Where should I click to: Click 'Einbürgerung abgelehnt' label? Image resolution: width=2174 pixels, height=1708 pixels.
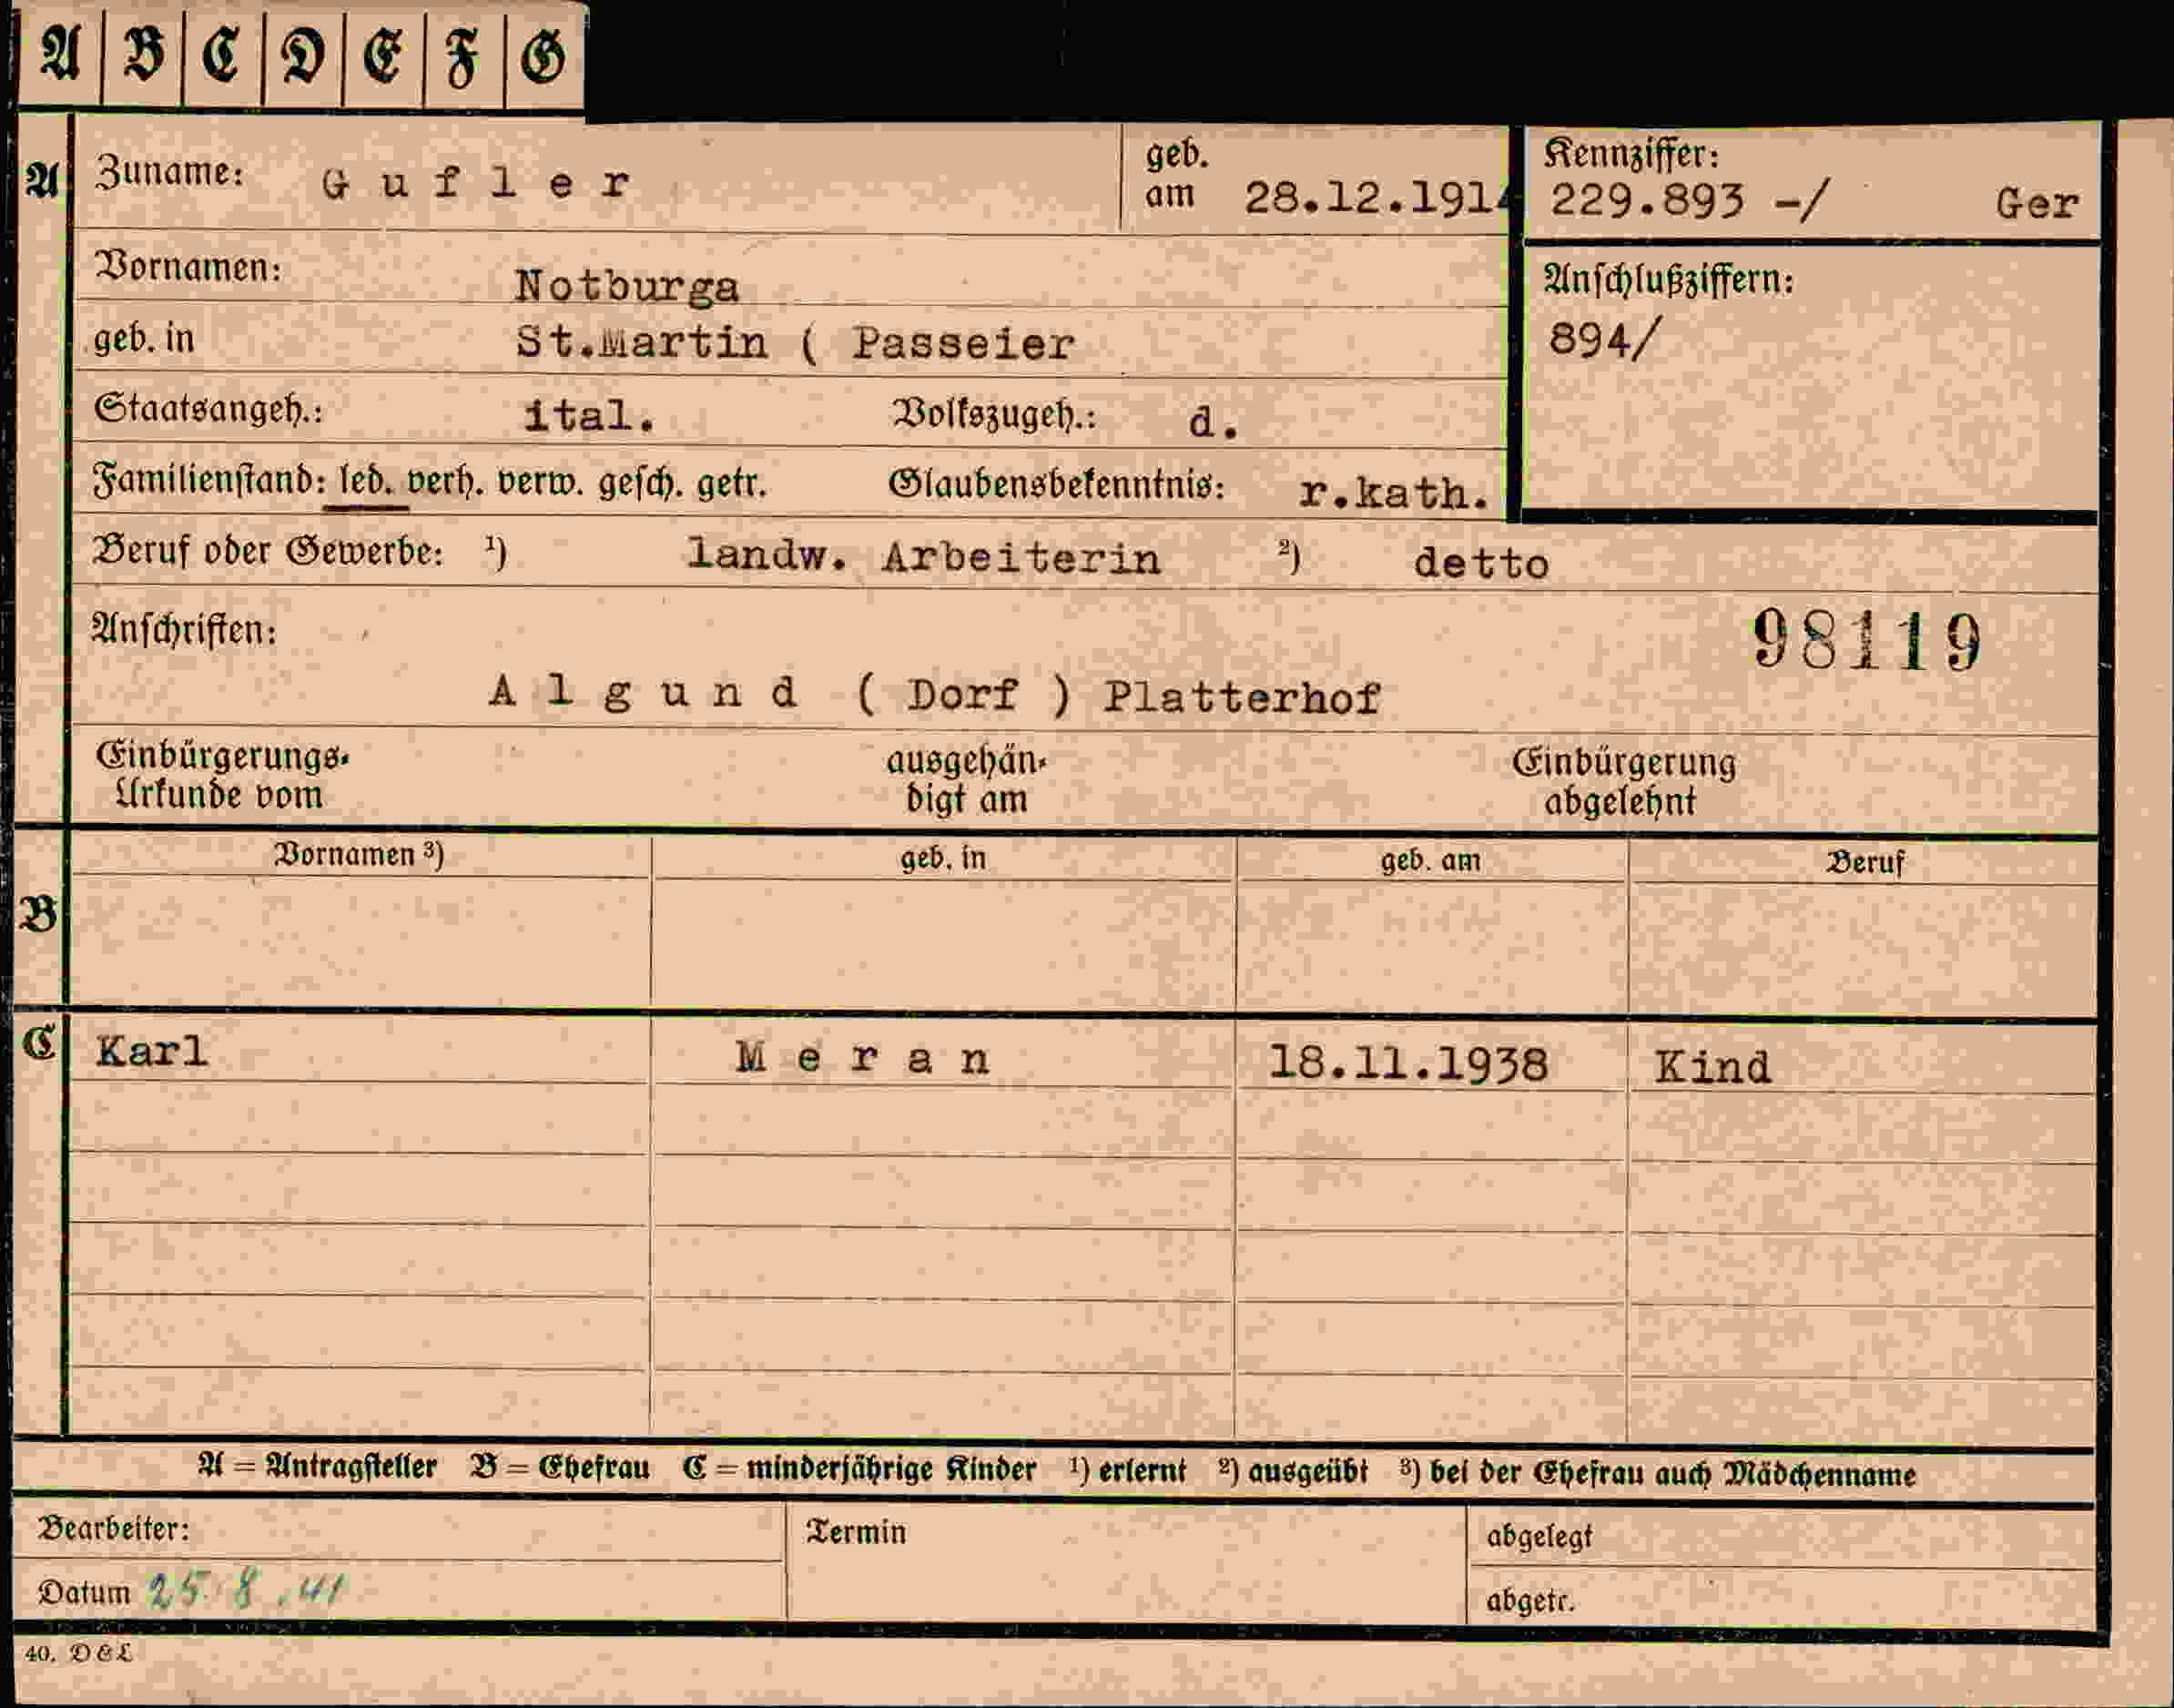pos(1623,782)
